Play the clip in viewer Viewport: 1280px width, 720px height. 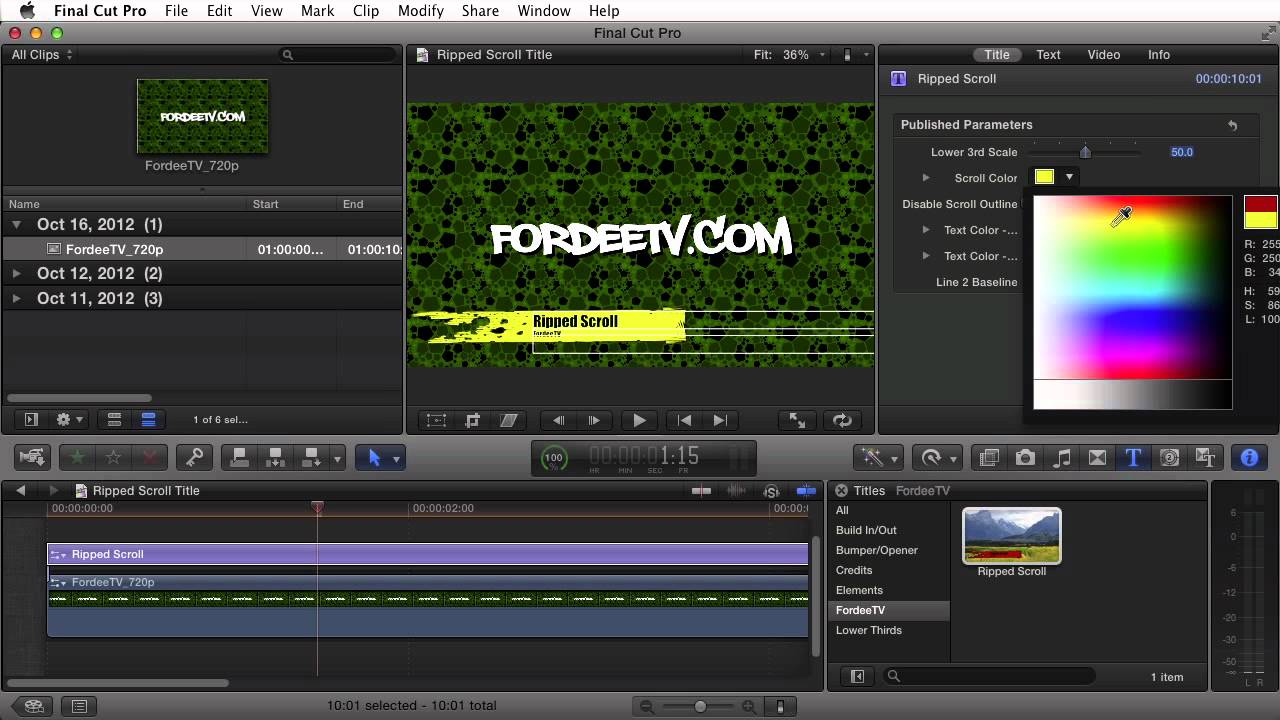[x=639, y=420]
